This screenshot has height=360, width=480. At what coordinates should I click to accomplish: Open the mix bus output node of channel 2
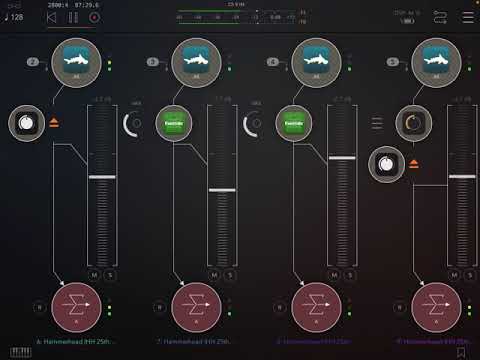[76, 307]
